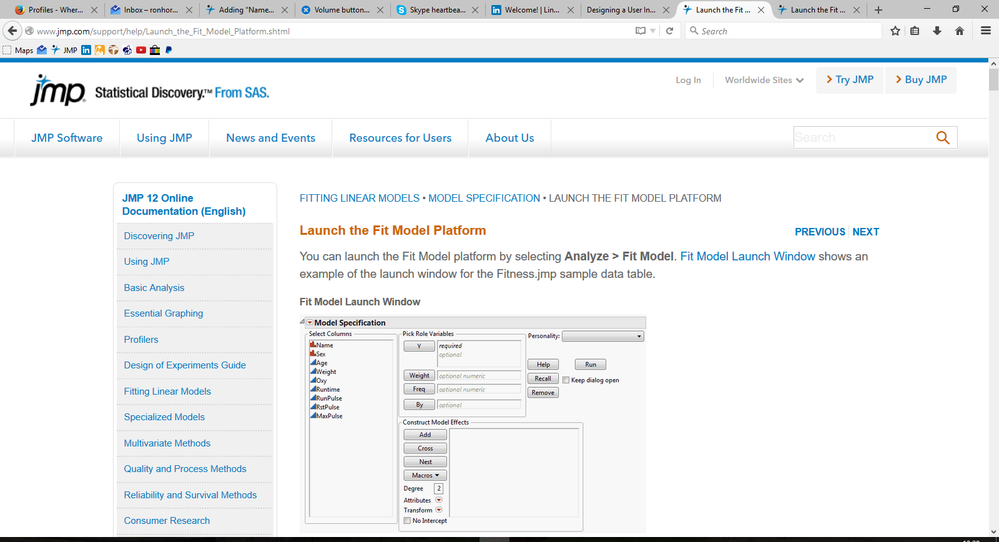Click the Try JMP button
This screenshot has width=999, height=542.
coord(850,80)
